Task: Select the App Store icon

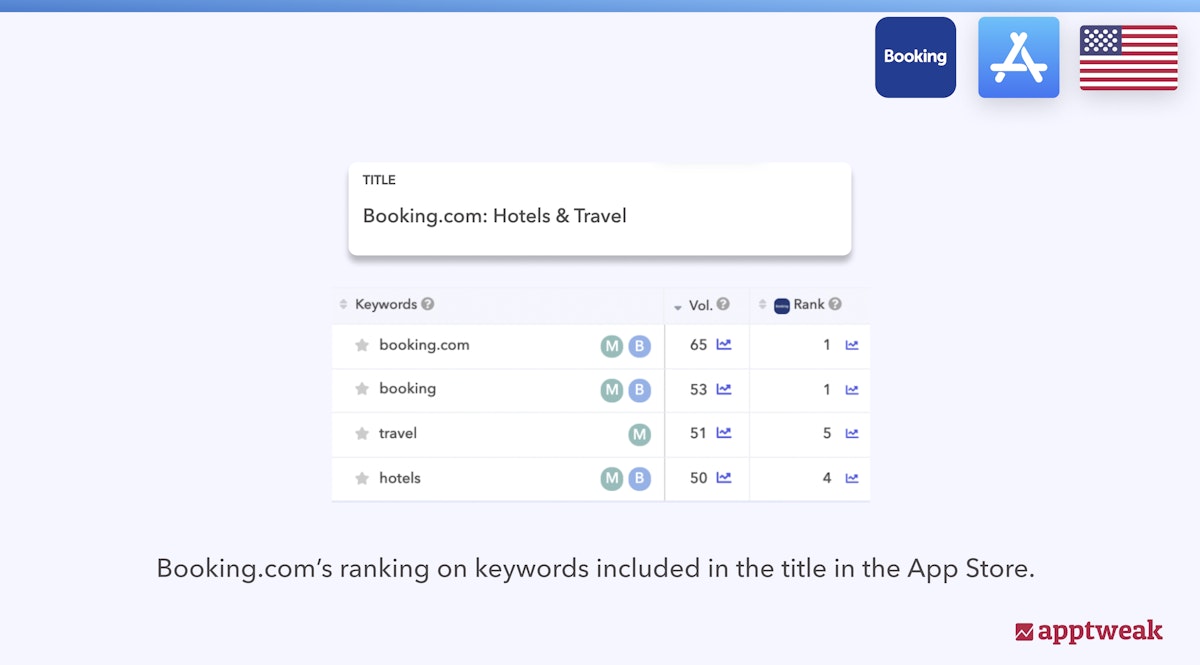Action: pyautogui.click(x=1018, y=57)
